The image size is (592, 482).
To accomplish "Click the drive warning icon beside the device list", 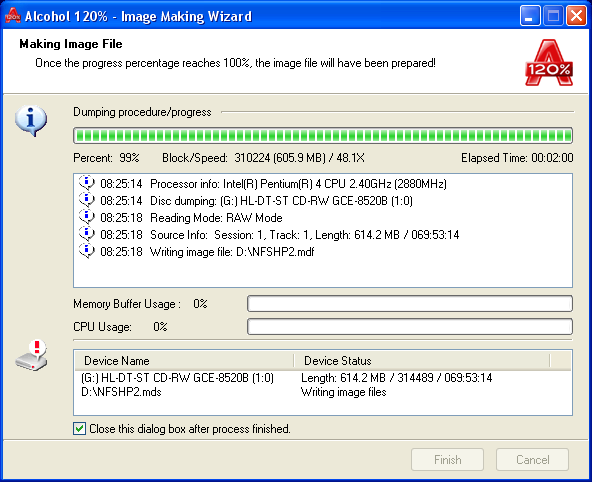I will (32, 356).
